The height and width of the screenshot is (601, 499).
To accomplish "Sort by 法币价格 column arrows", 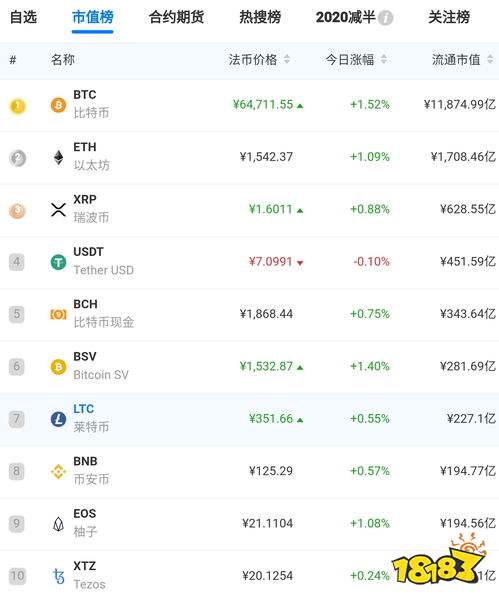I will click(287, 59).
